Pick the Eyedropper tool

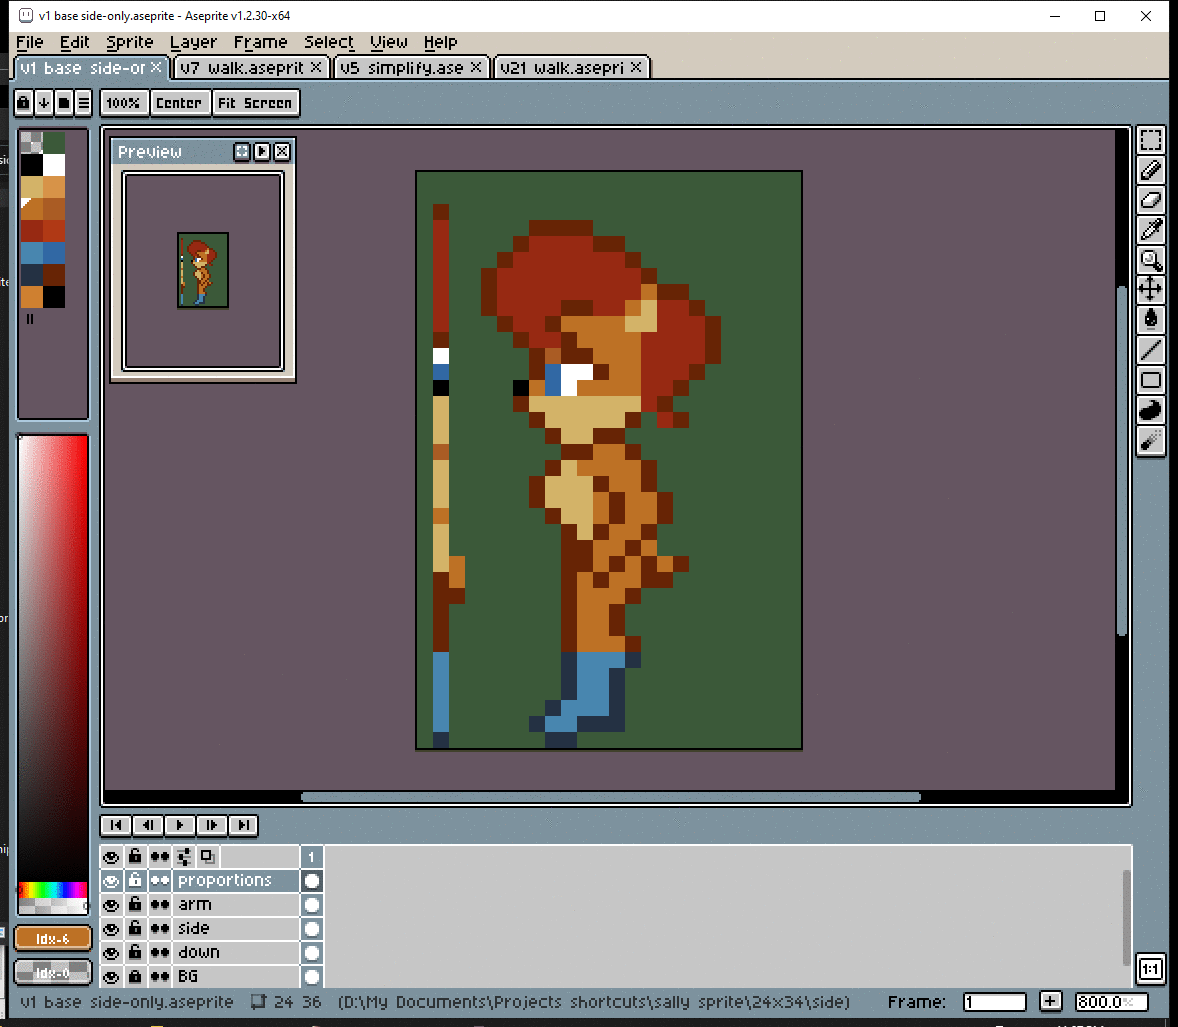[x=1151, y=230]
